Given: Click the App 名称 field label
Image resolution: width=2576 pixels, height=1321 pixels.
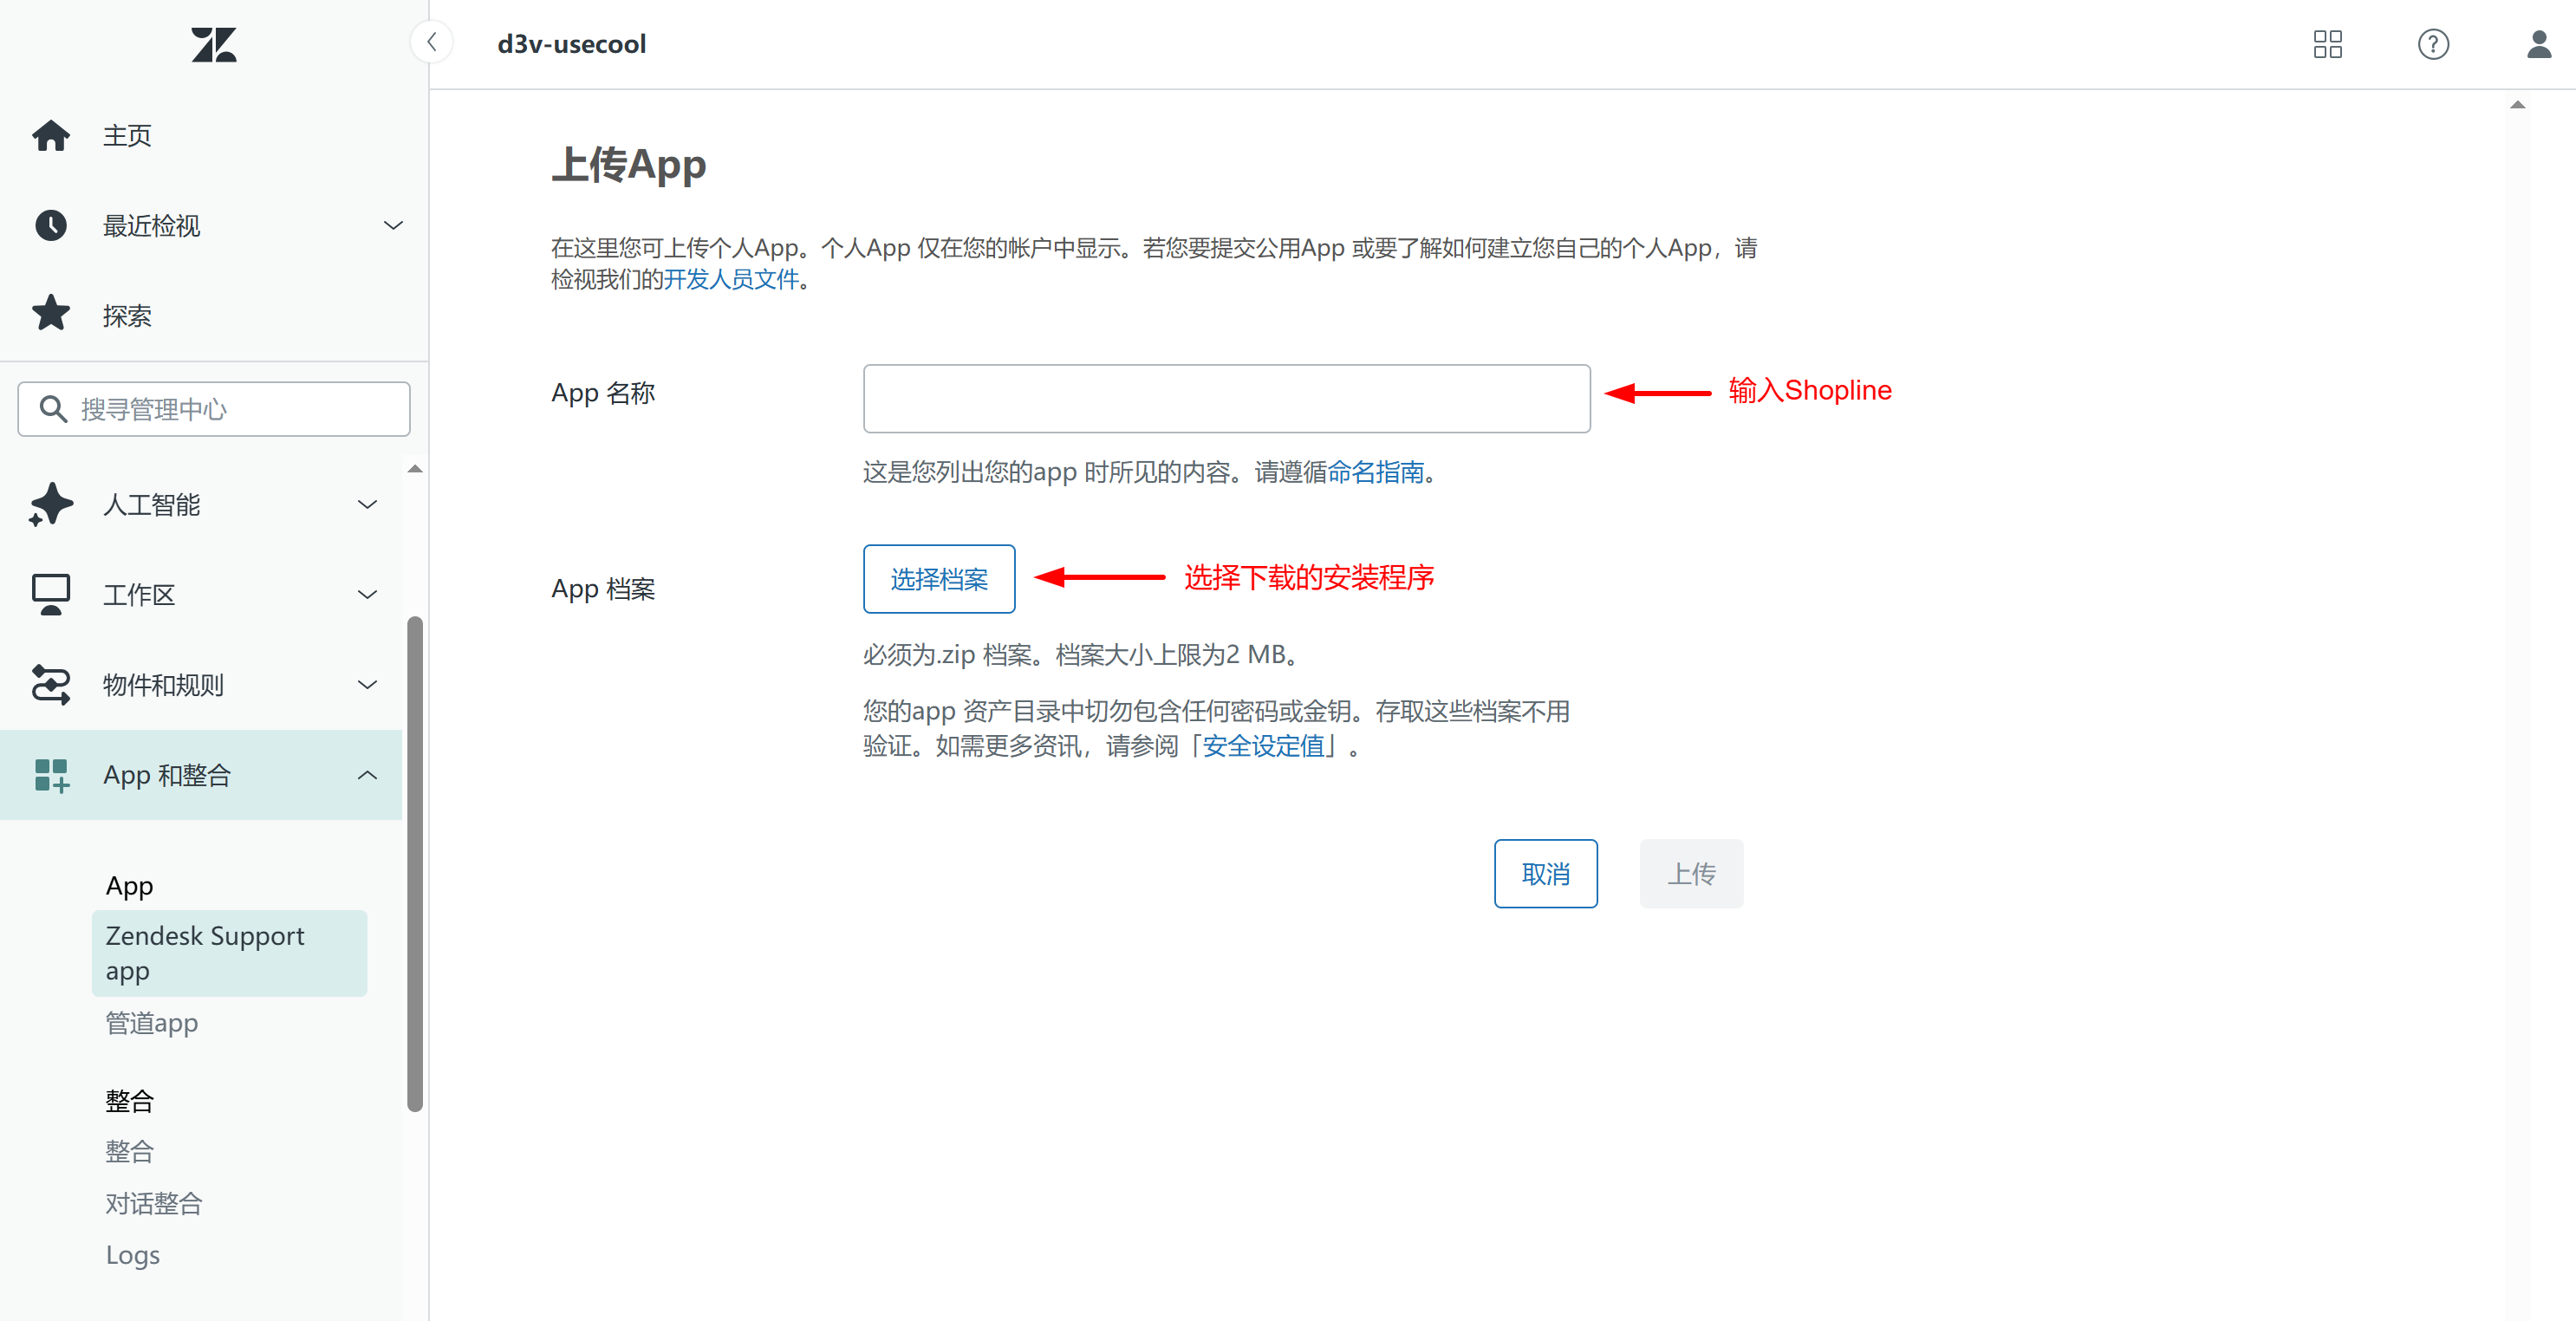Looking at the screenshot, I should click(603, 393).
